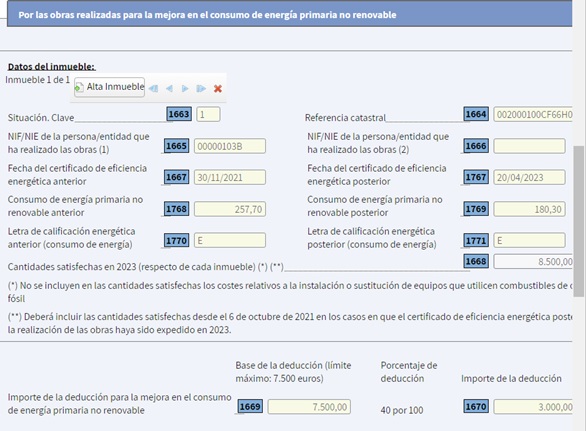Click box code 1771 label
The height and width of the screenshot is (431, 586).
tap(476, 240)
